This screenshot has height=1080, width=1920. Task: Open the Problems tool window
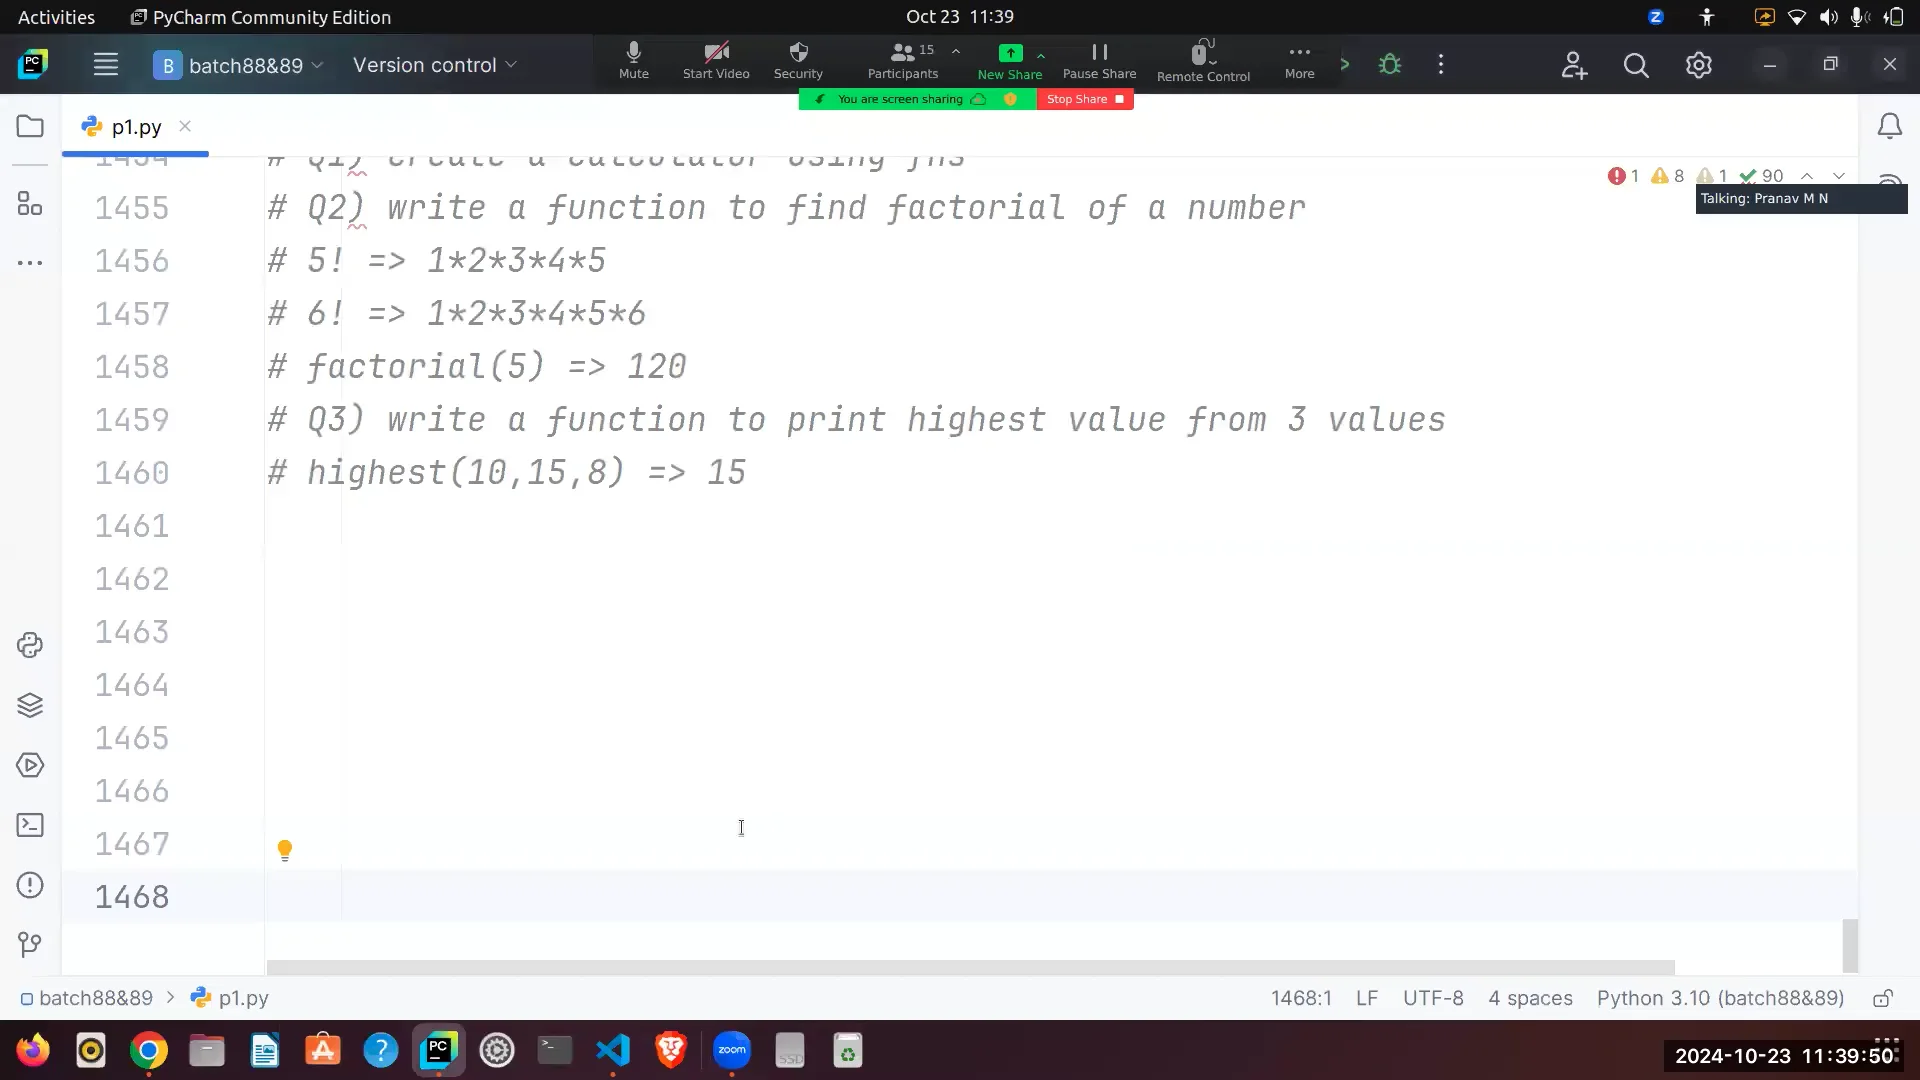coord(30,885)
